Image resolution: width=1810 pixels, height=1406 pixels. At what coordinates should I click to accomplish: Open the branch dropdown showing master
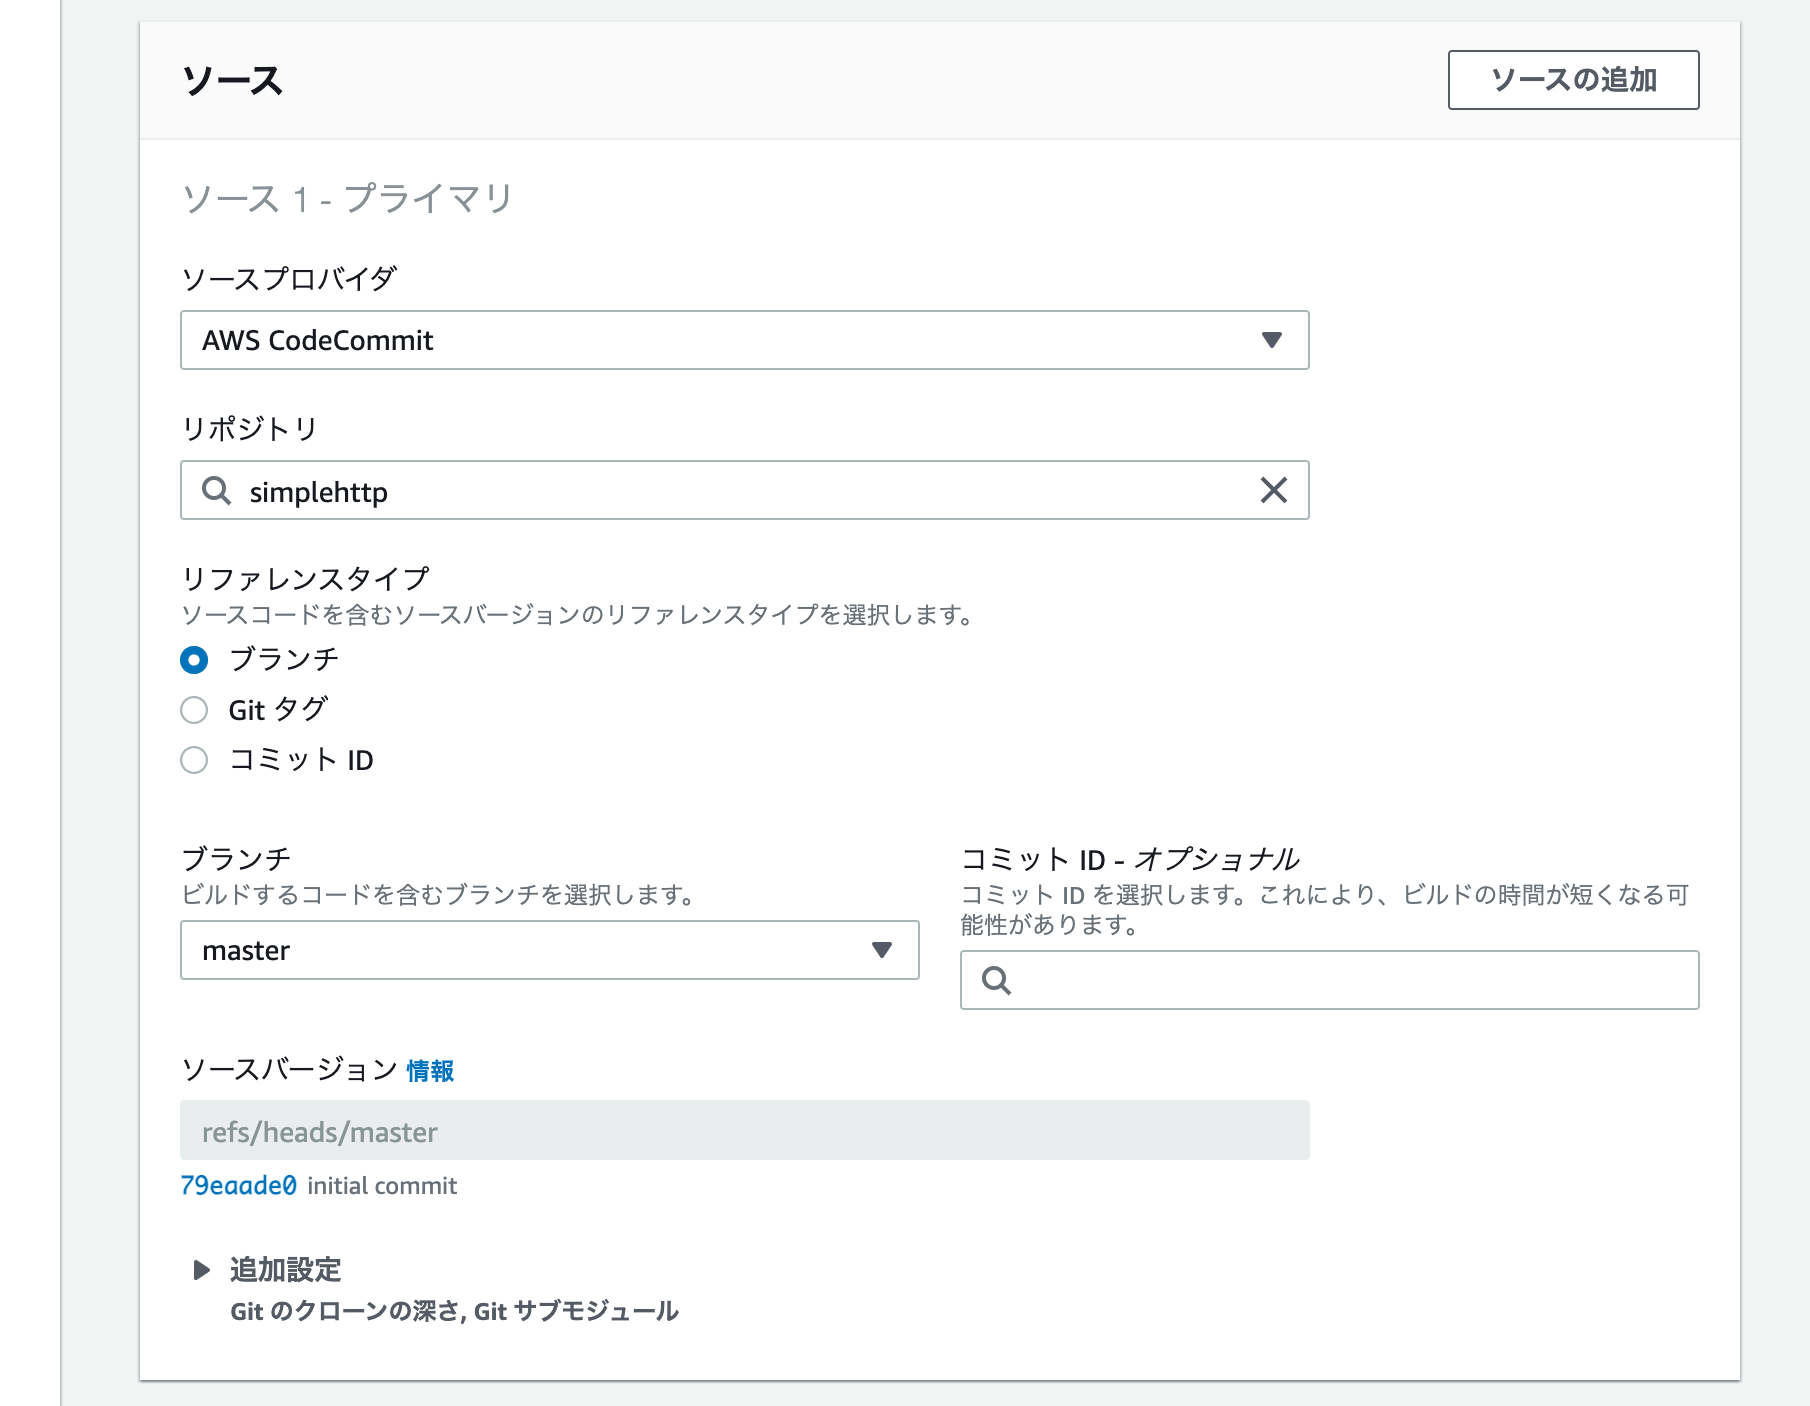click(x=550, y=951)
